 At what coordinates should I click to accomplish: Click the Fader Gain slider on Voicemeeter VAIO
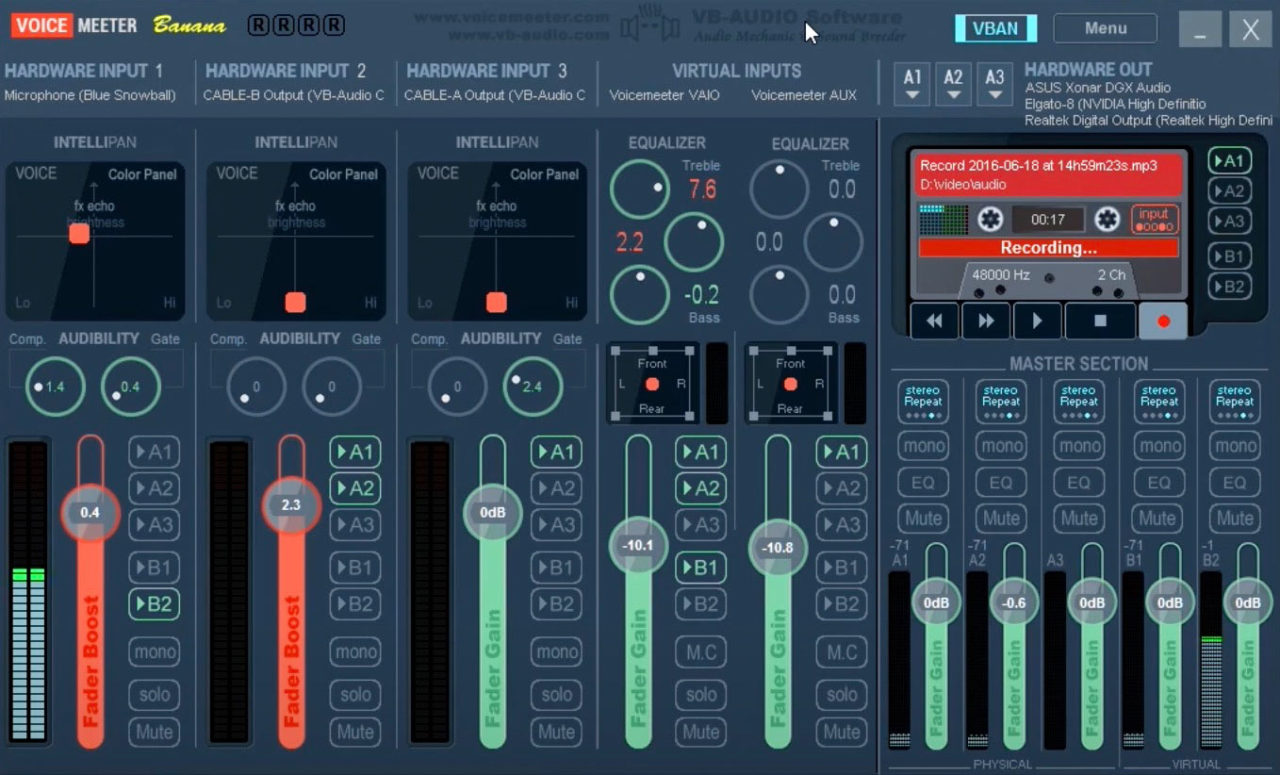[637, 546]
